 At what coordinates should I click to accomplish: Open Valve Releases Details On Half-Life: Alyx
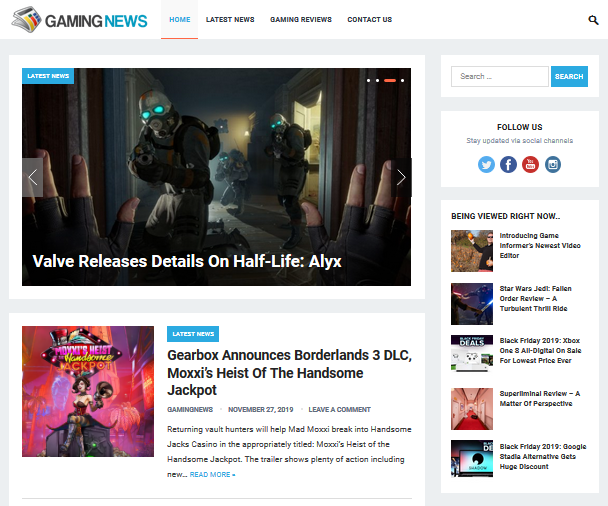pos(187,261)
